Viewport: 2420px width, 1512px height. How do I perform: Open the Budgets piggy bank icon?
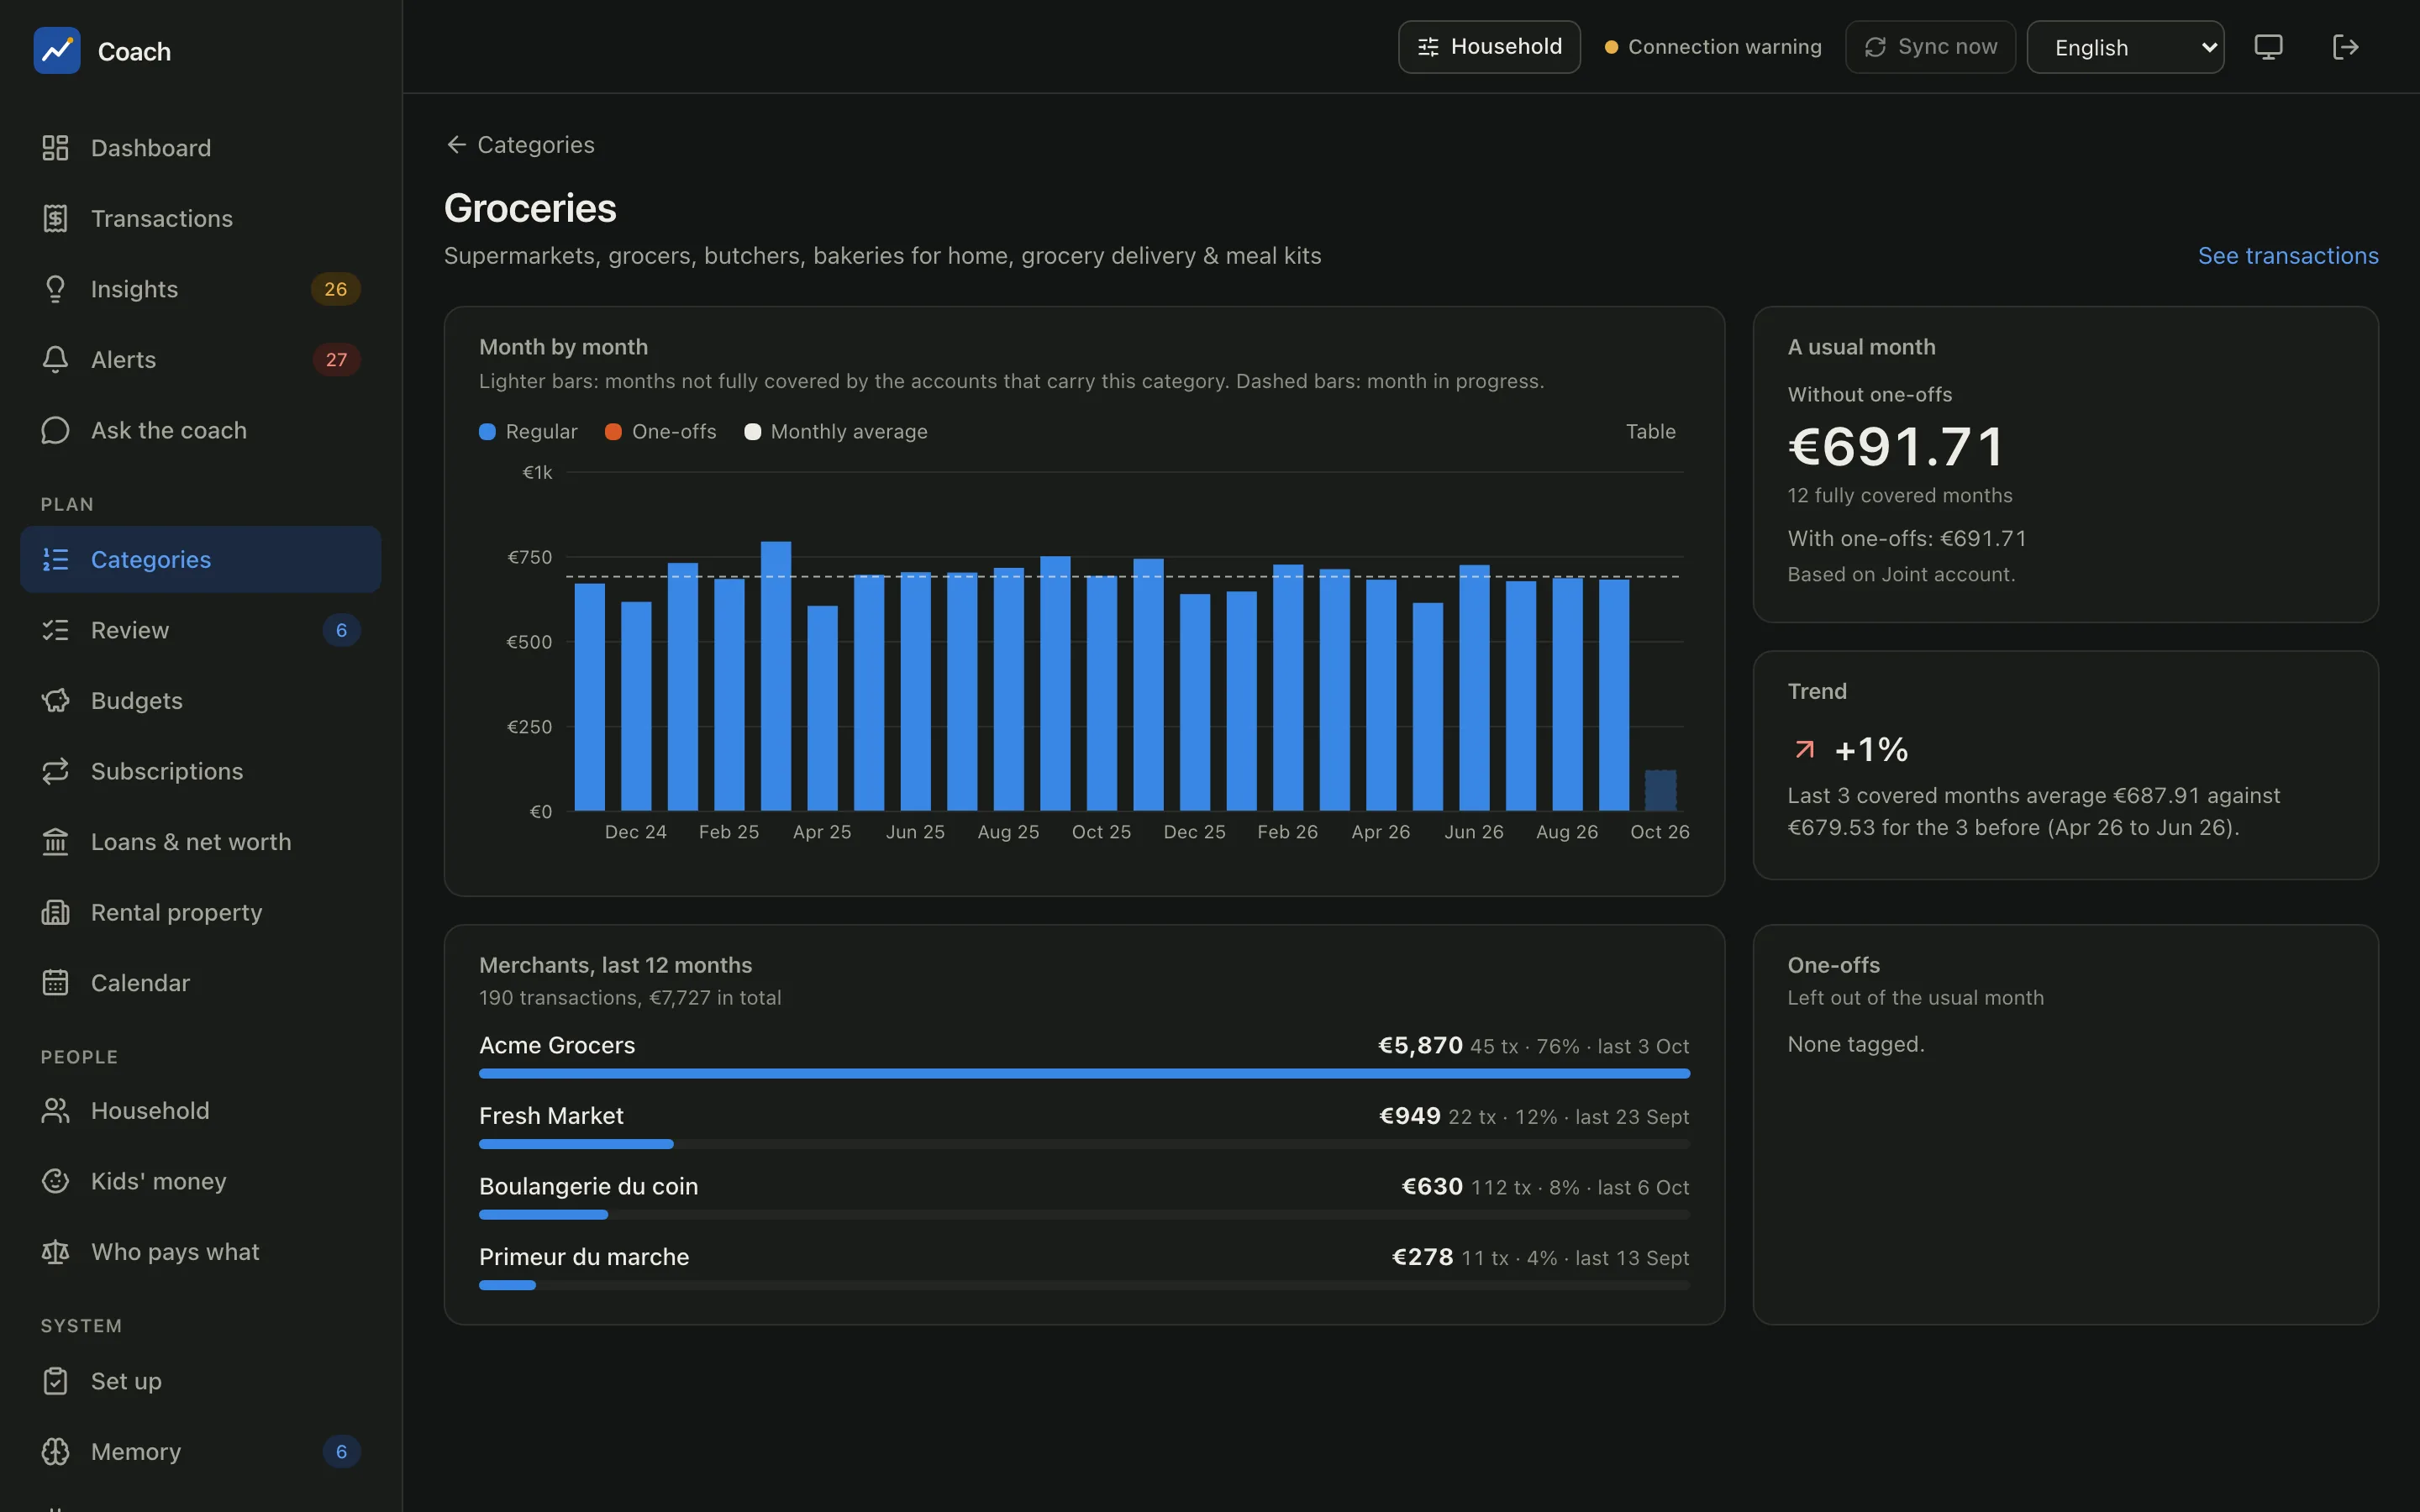click(x=55, y=700)
